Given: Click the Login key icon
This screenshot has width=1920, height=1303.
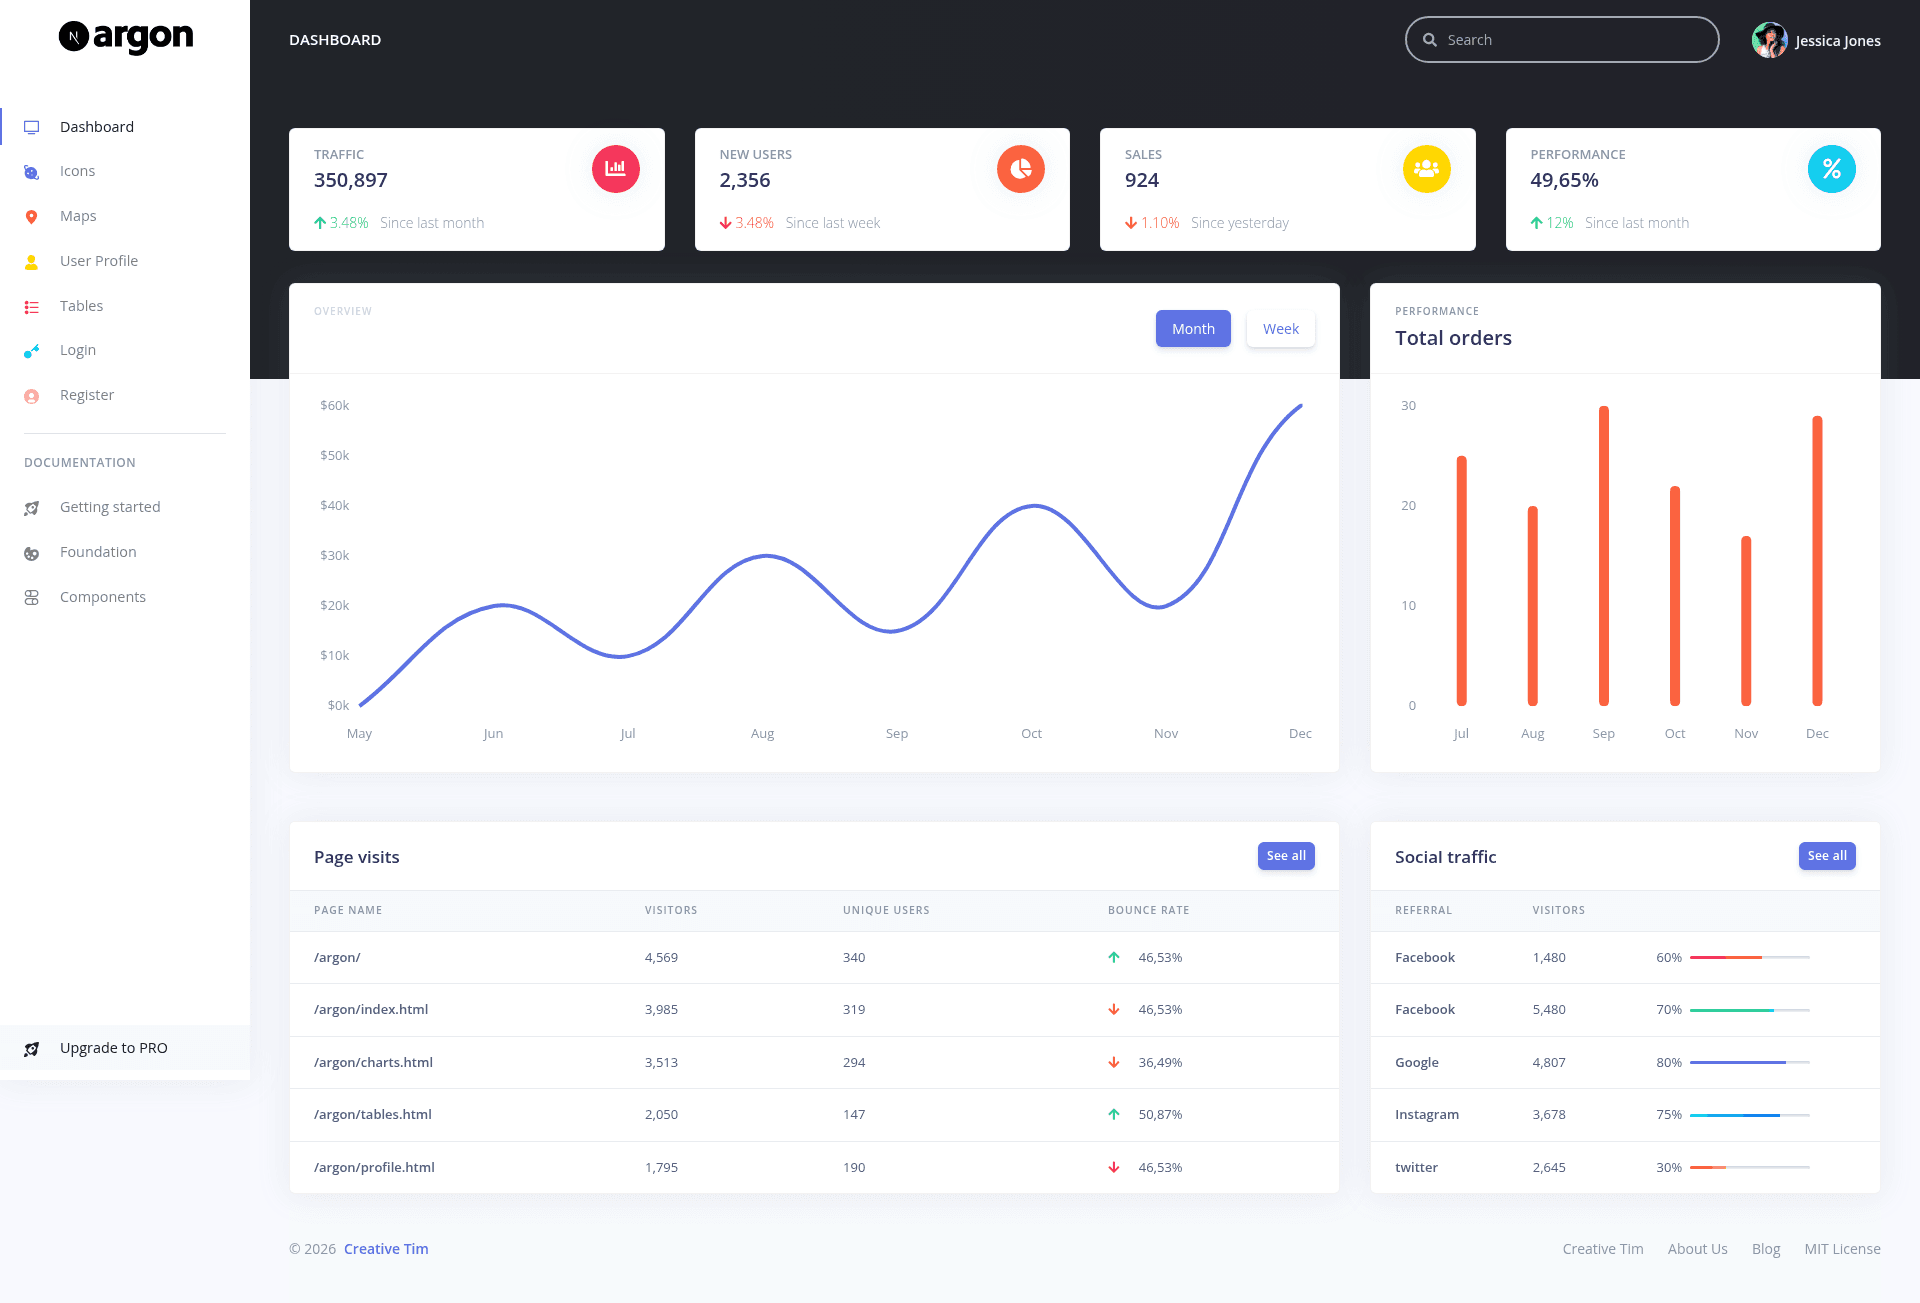Looking at the screenshot, I should point(32,351).
